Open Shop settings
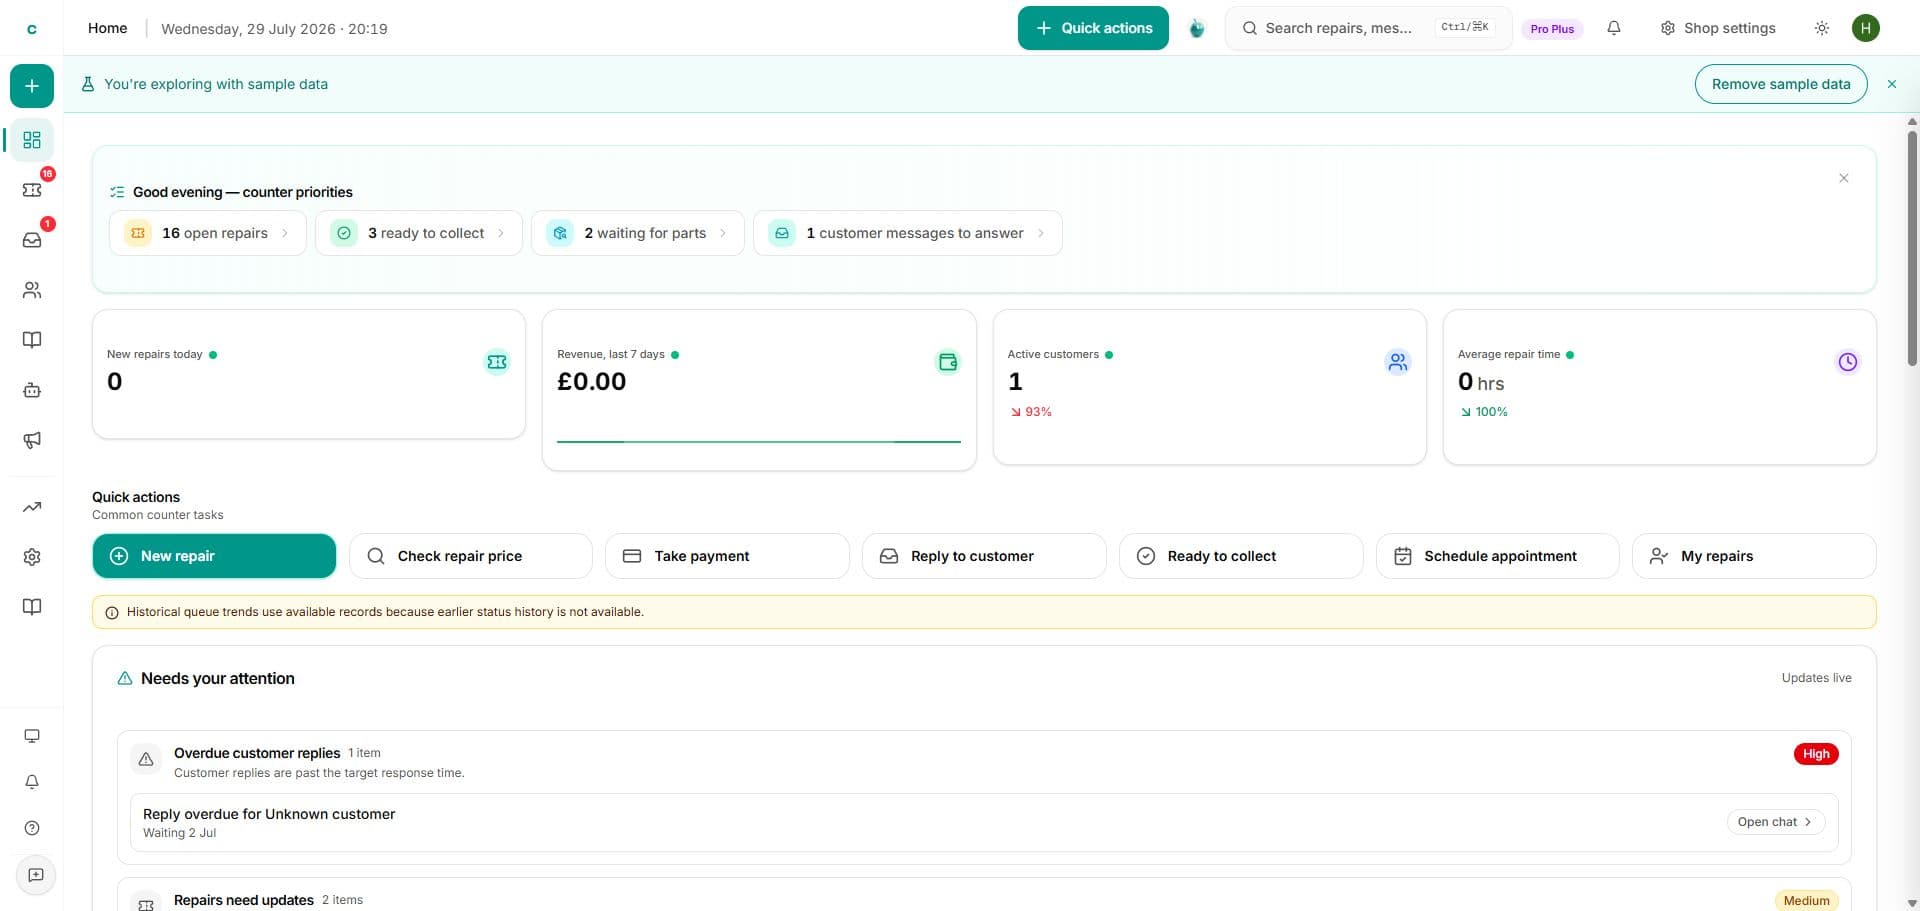1920x911 pixels. click(x=1718, y=28)
